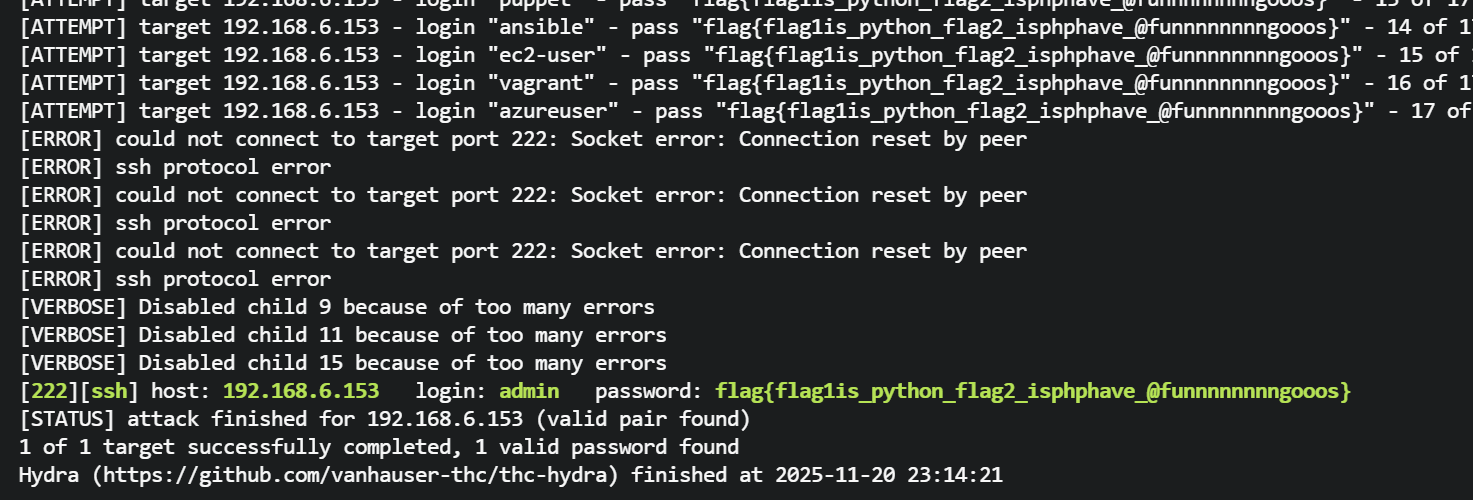Click the "Disabled child 15" verbose line
Screen dimensions: 1473x500
point(343,362)
